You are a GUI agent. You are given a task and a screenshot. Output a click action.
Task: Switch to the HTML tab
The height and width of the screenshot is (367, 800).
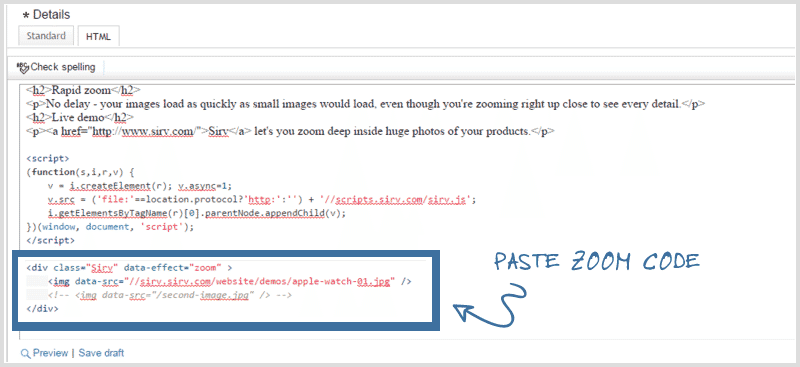click(98, 36)
